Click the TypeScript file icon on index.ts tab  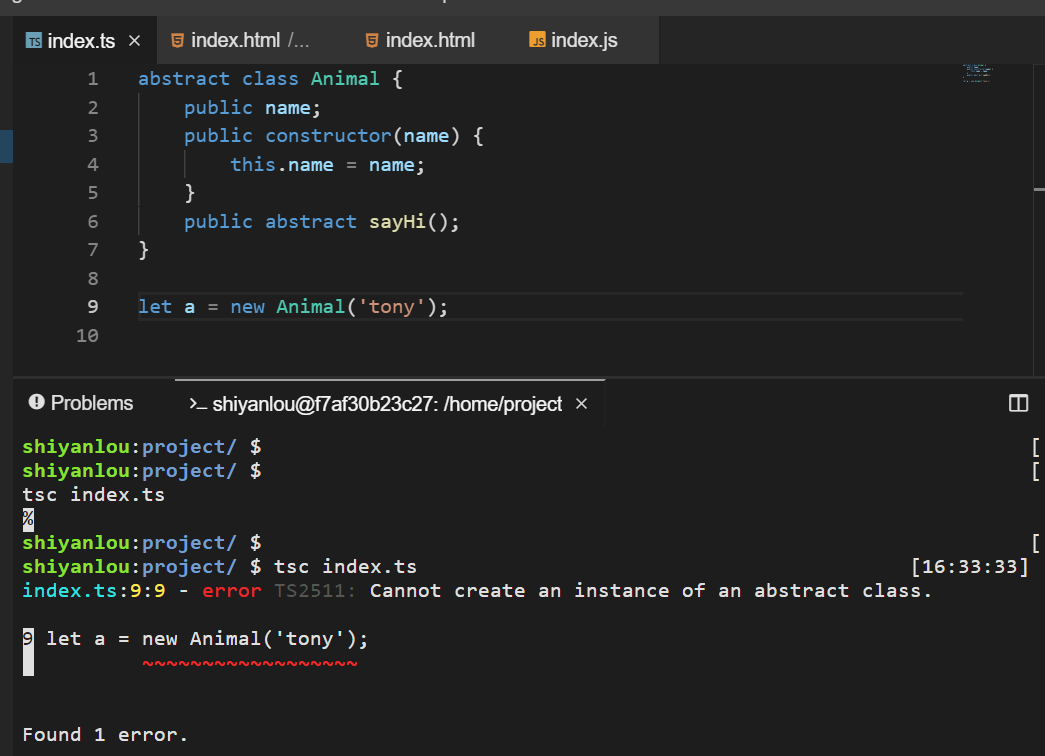[34, 41]
